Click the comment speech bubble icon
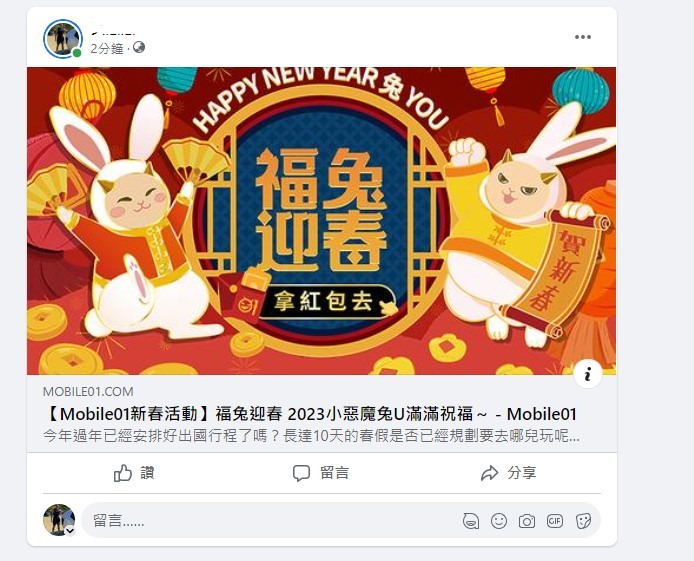Screen dimensions: 694x561 coord(301,473)
